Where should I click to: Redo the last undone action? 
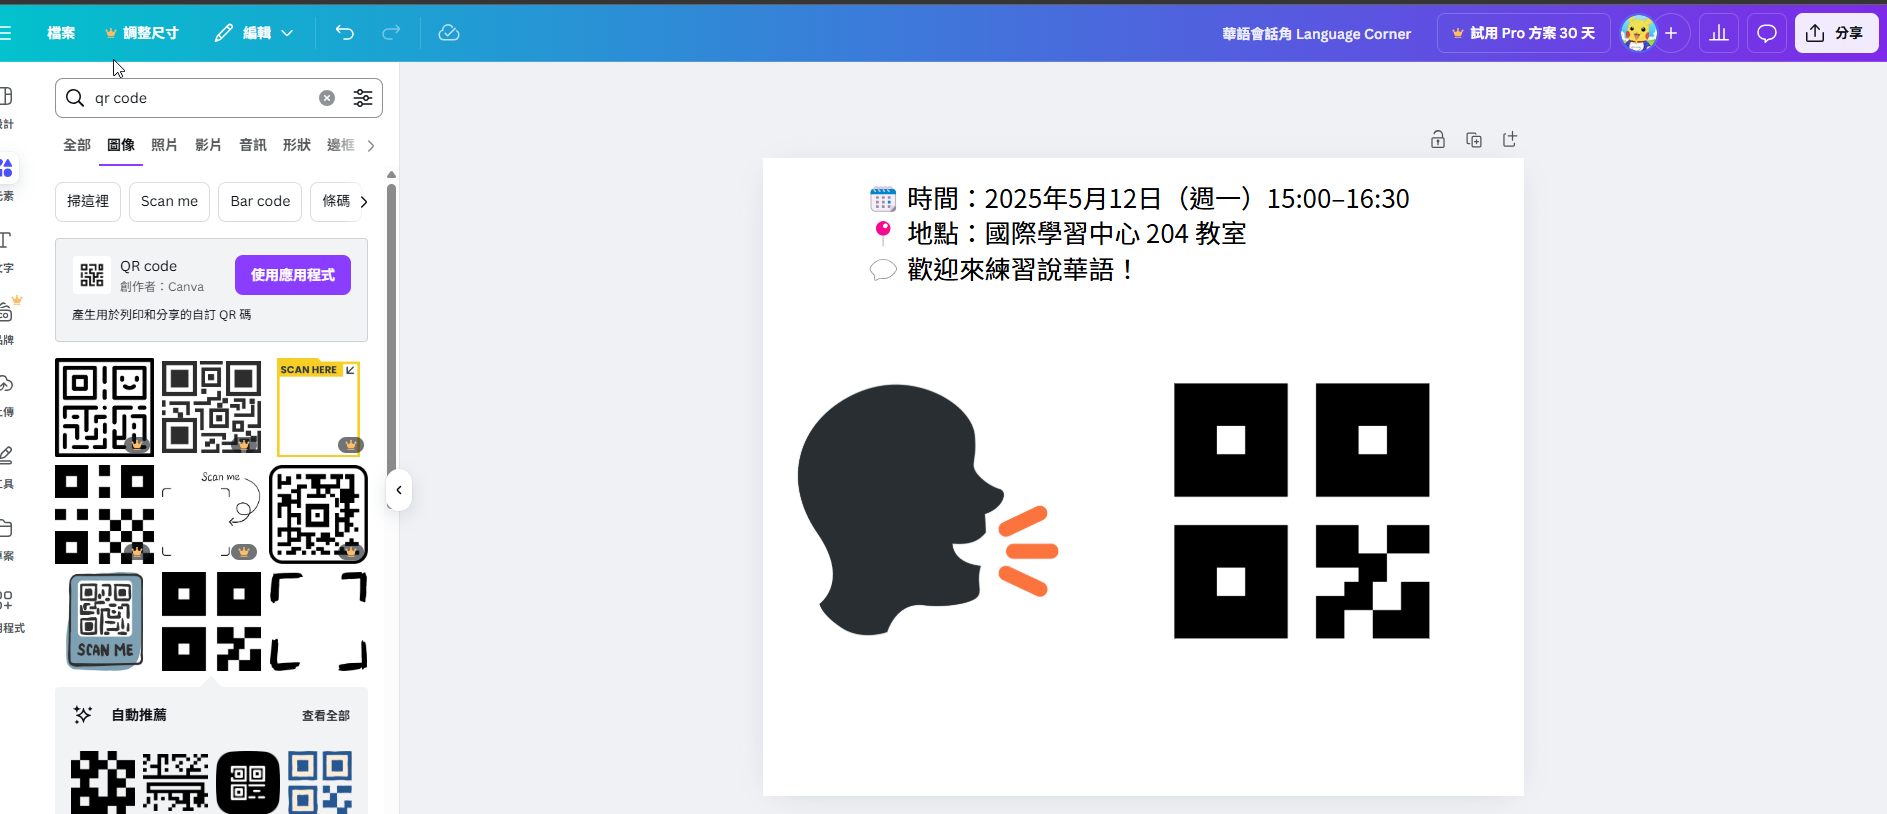[391, 33]
